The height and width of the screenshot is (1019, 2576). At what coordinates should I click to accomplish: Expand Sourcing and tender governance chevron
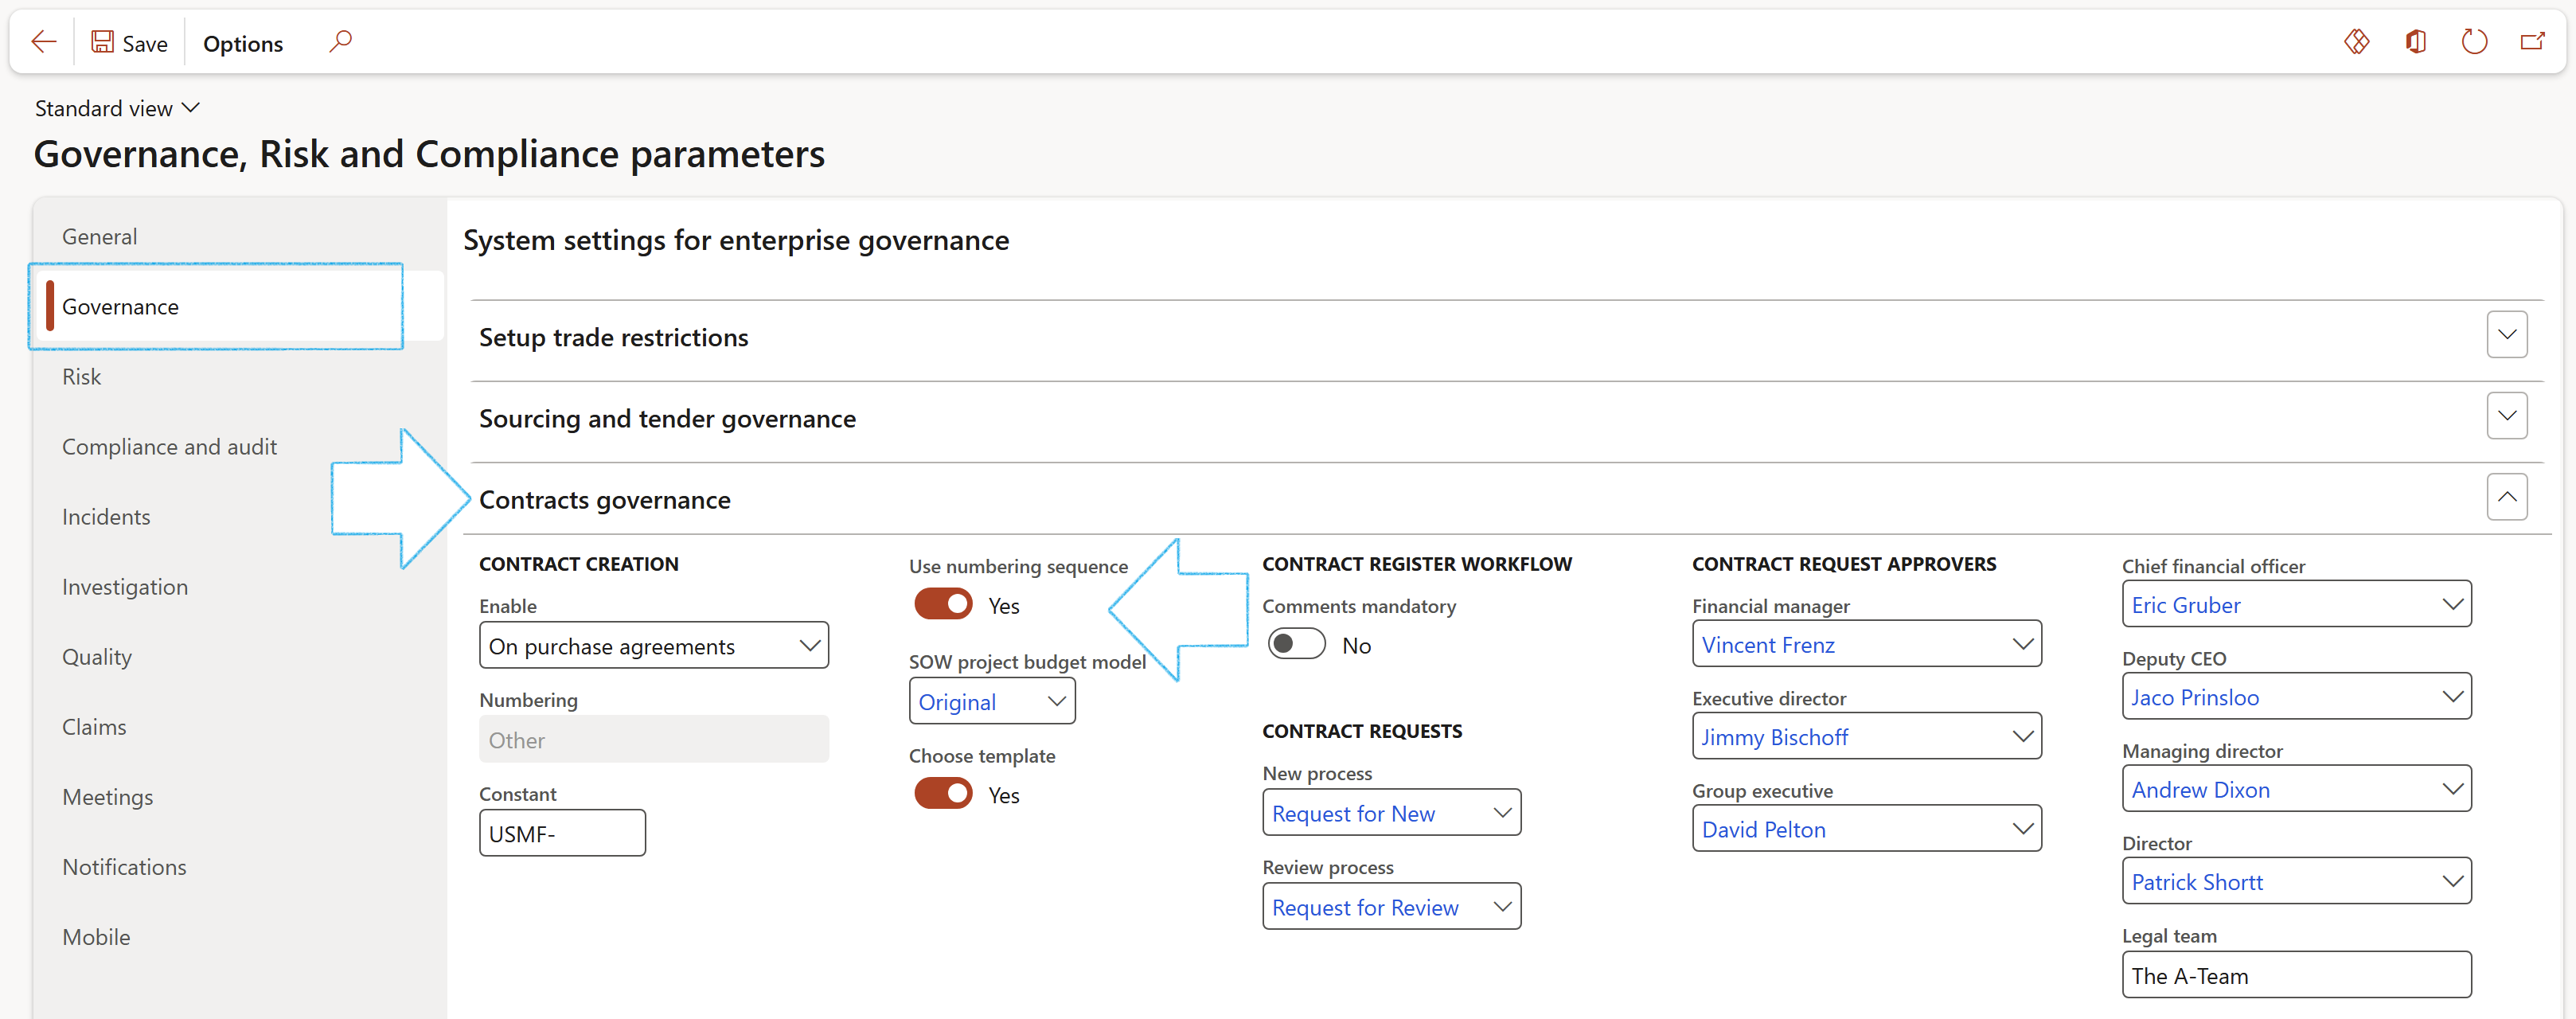coord(2506,416)
